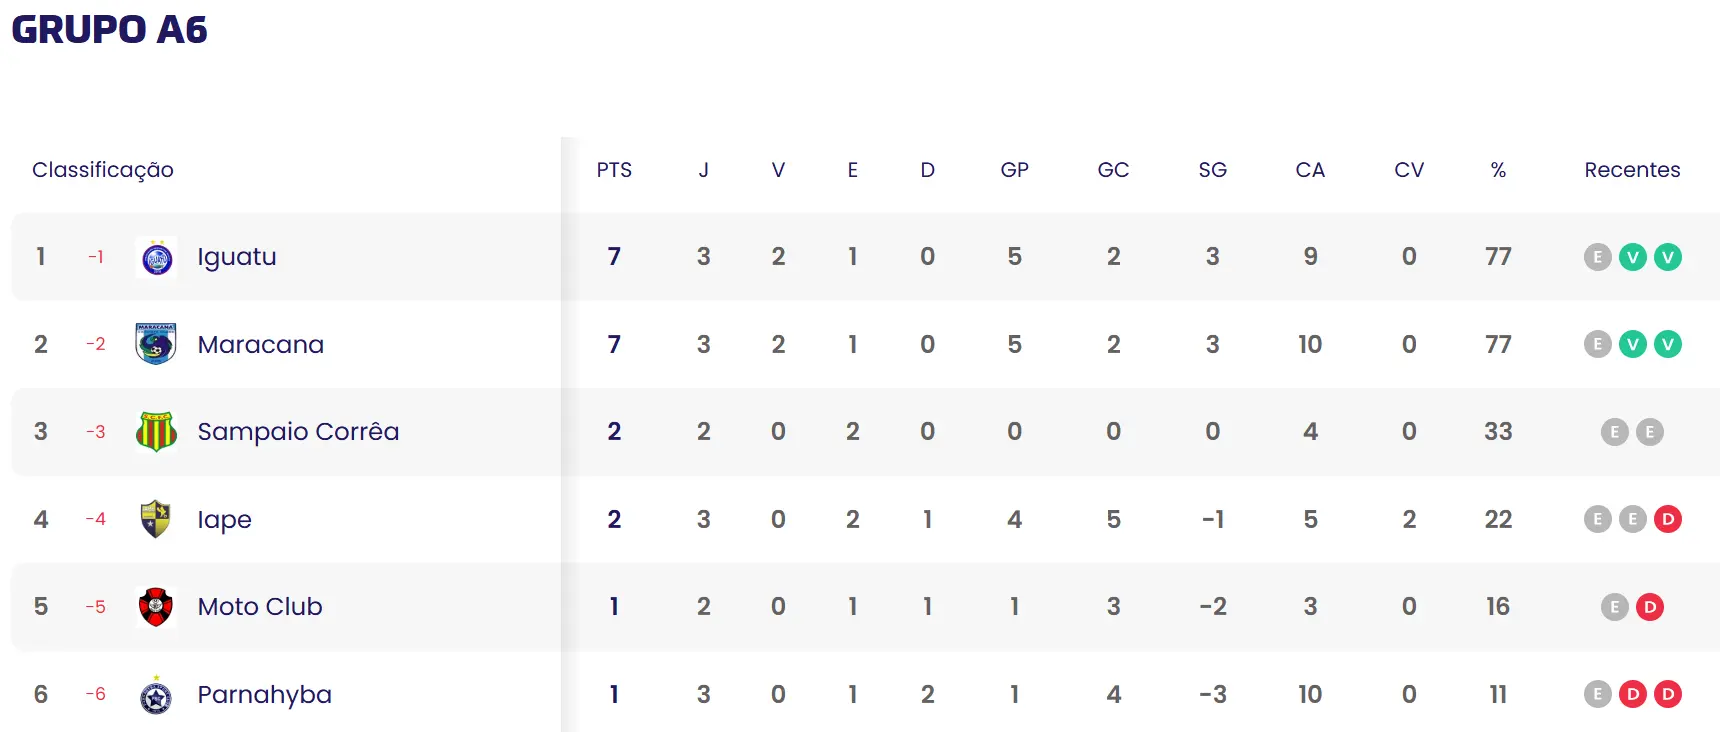
Task: Sort table by PTS column header
Action: point(614,170)
